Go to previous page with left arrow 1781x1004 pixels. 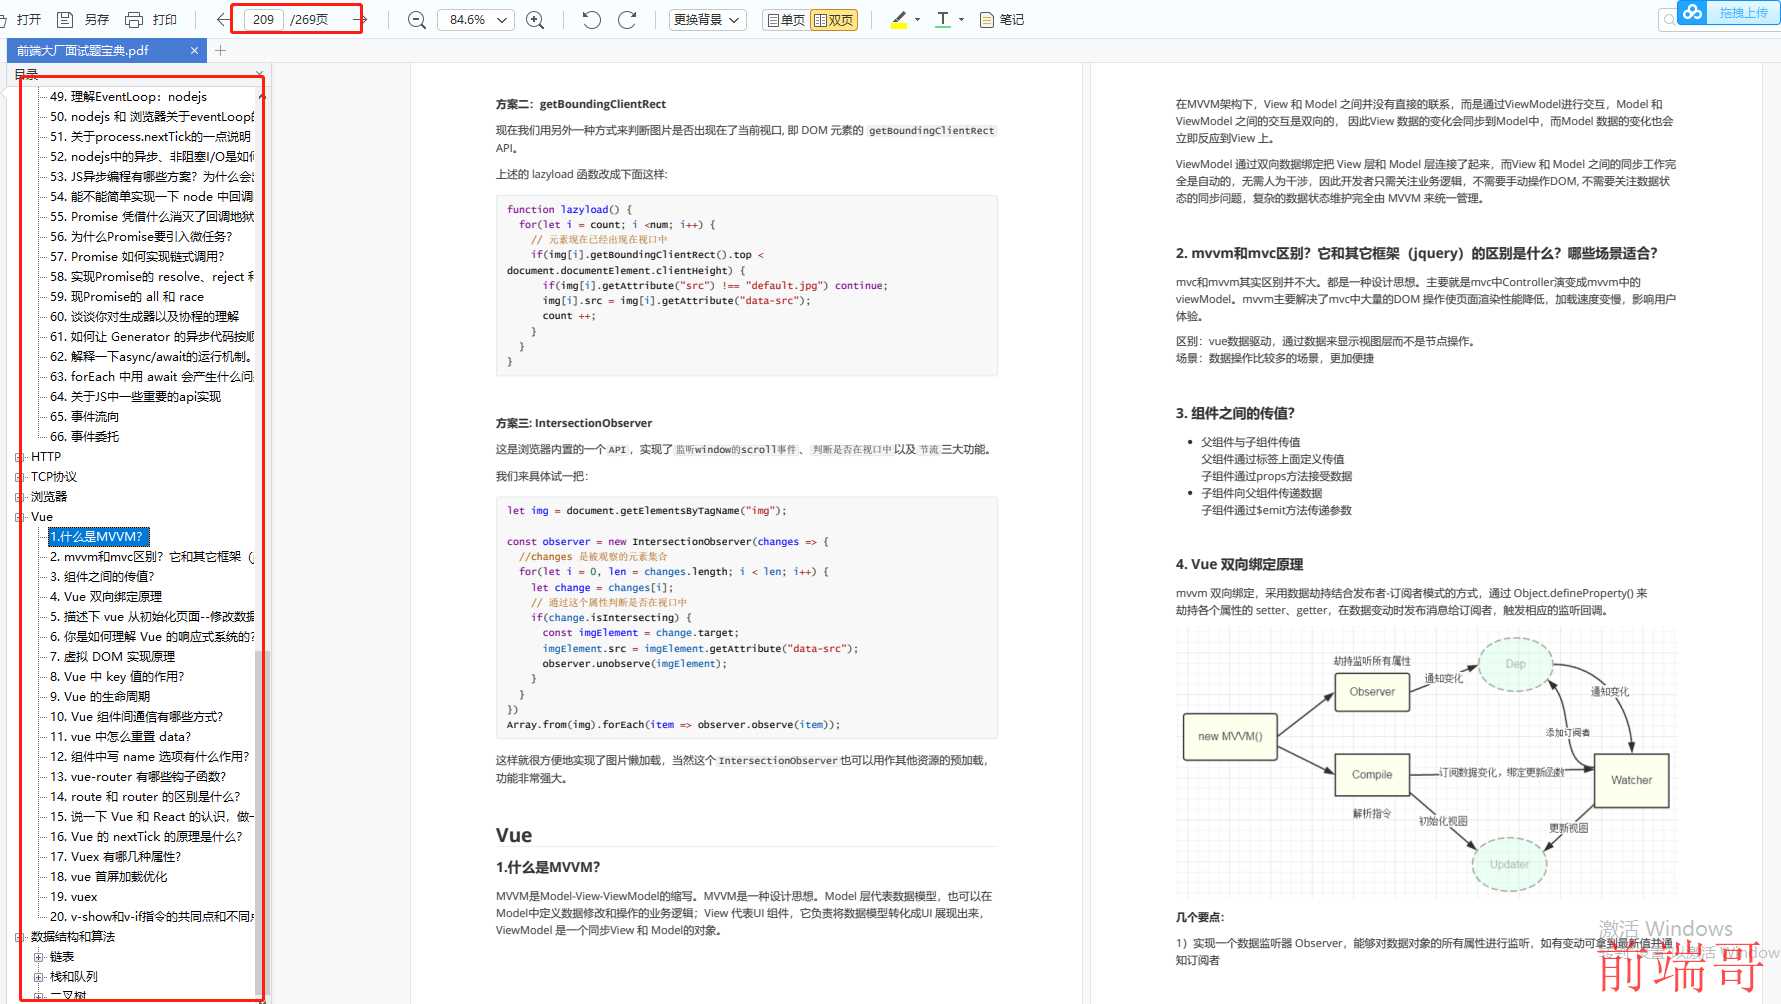coord(222,19)
